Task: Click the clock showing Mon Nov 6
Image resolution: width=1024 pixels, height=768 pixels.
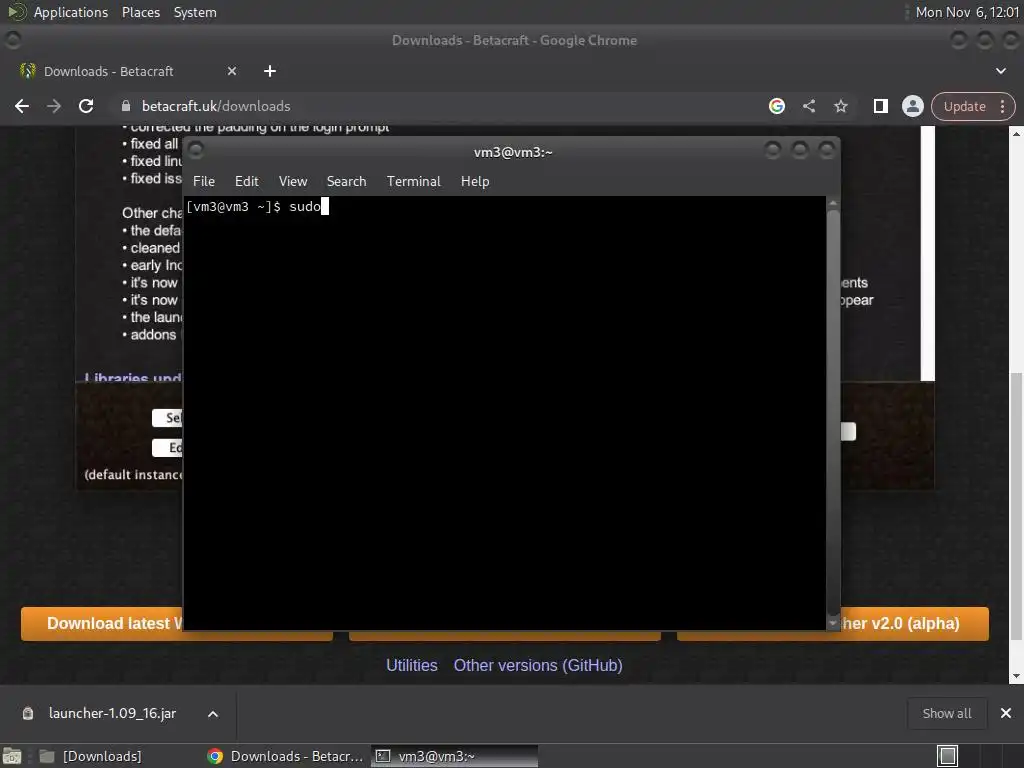Action: click(967, 12)
